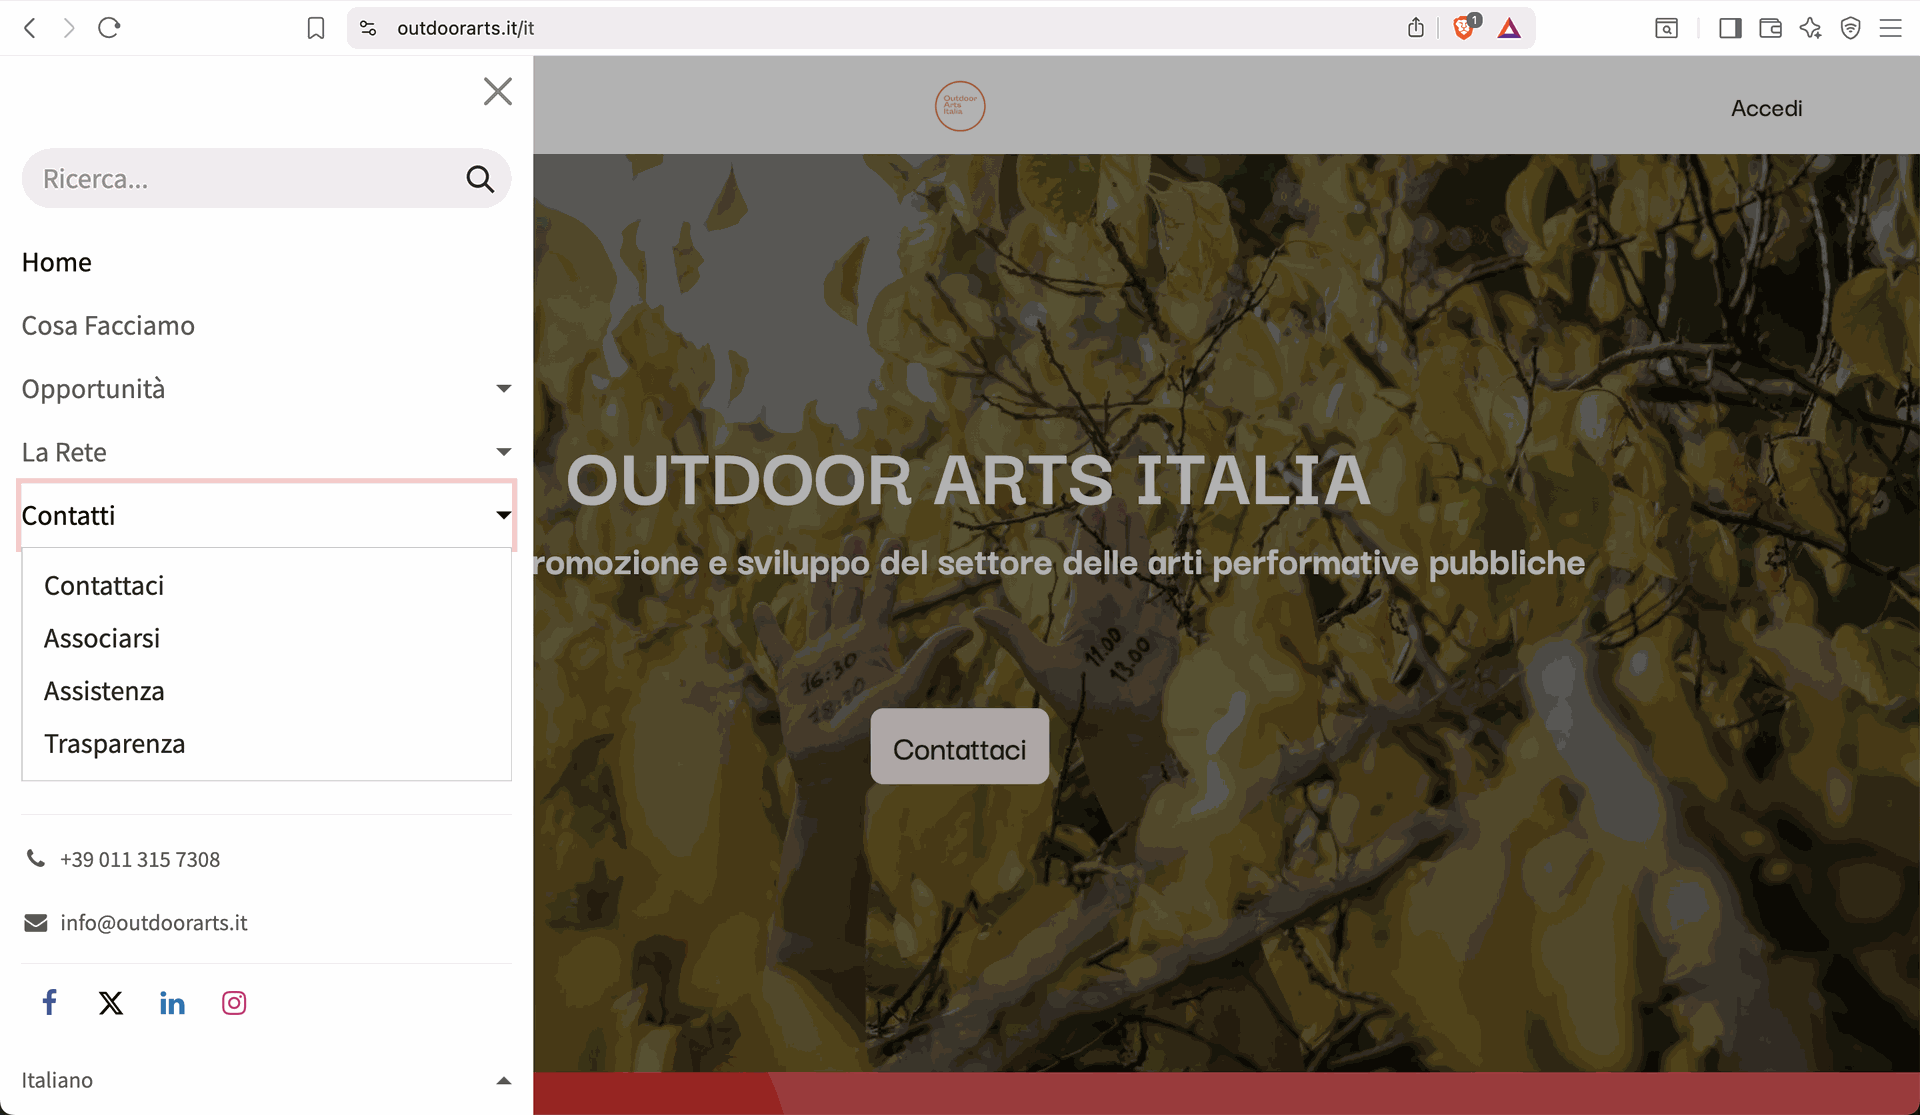Screen dimensions: 1920x1115
Task: Collapse the Contatti dropdown
Action: (x=503, y=515)
